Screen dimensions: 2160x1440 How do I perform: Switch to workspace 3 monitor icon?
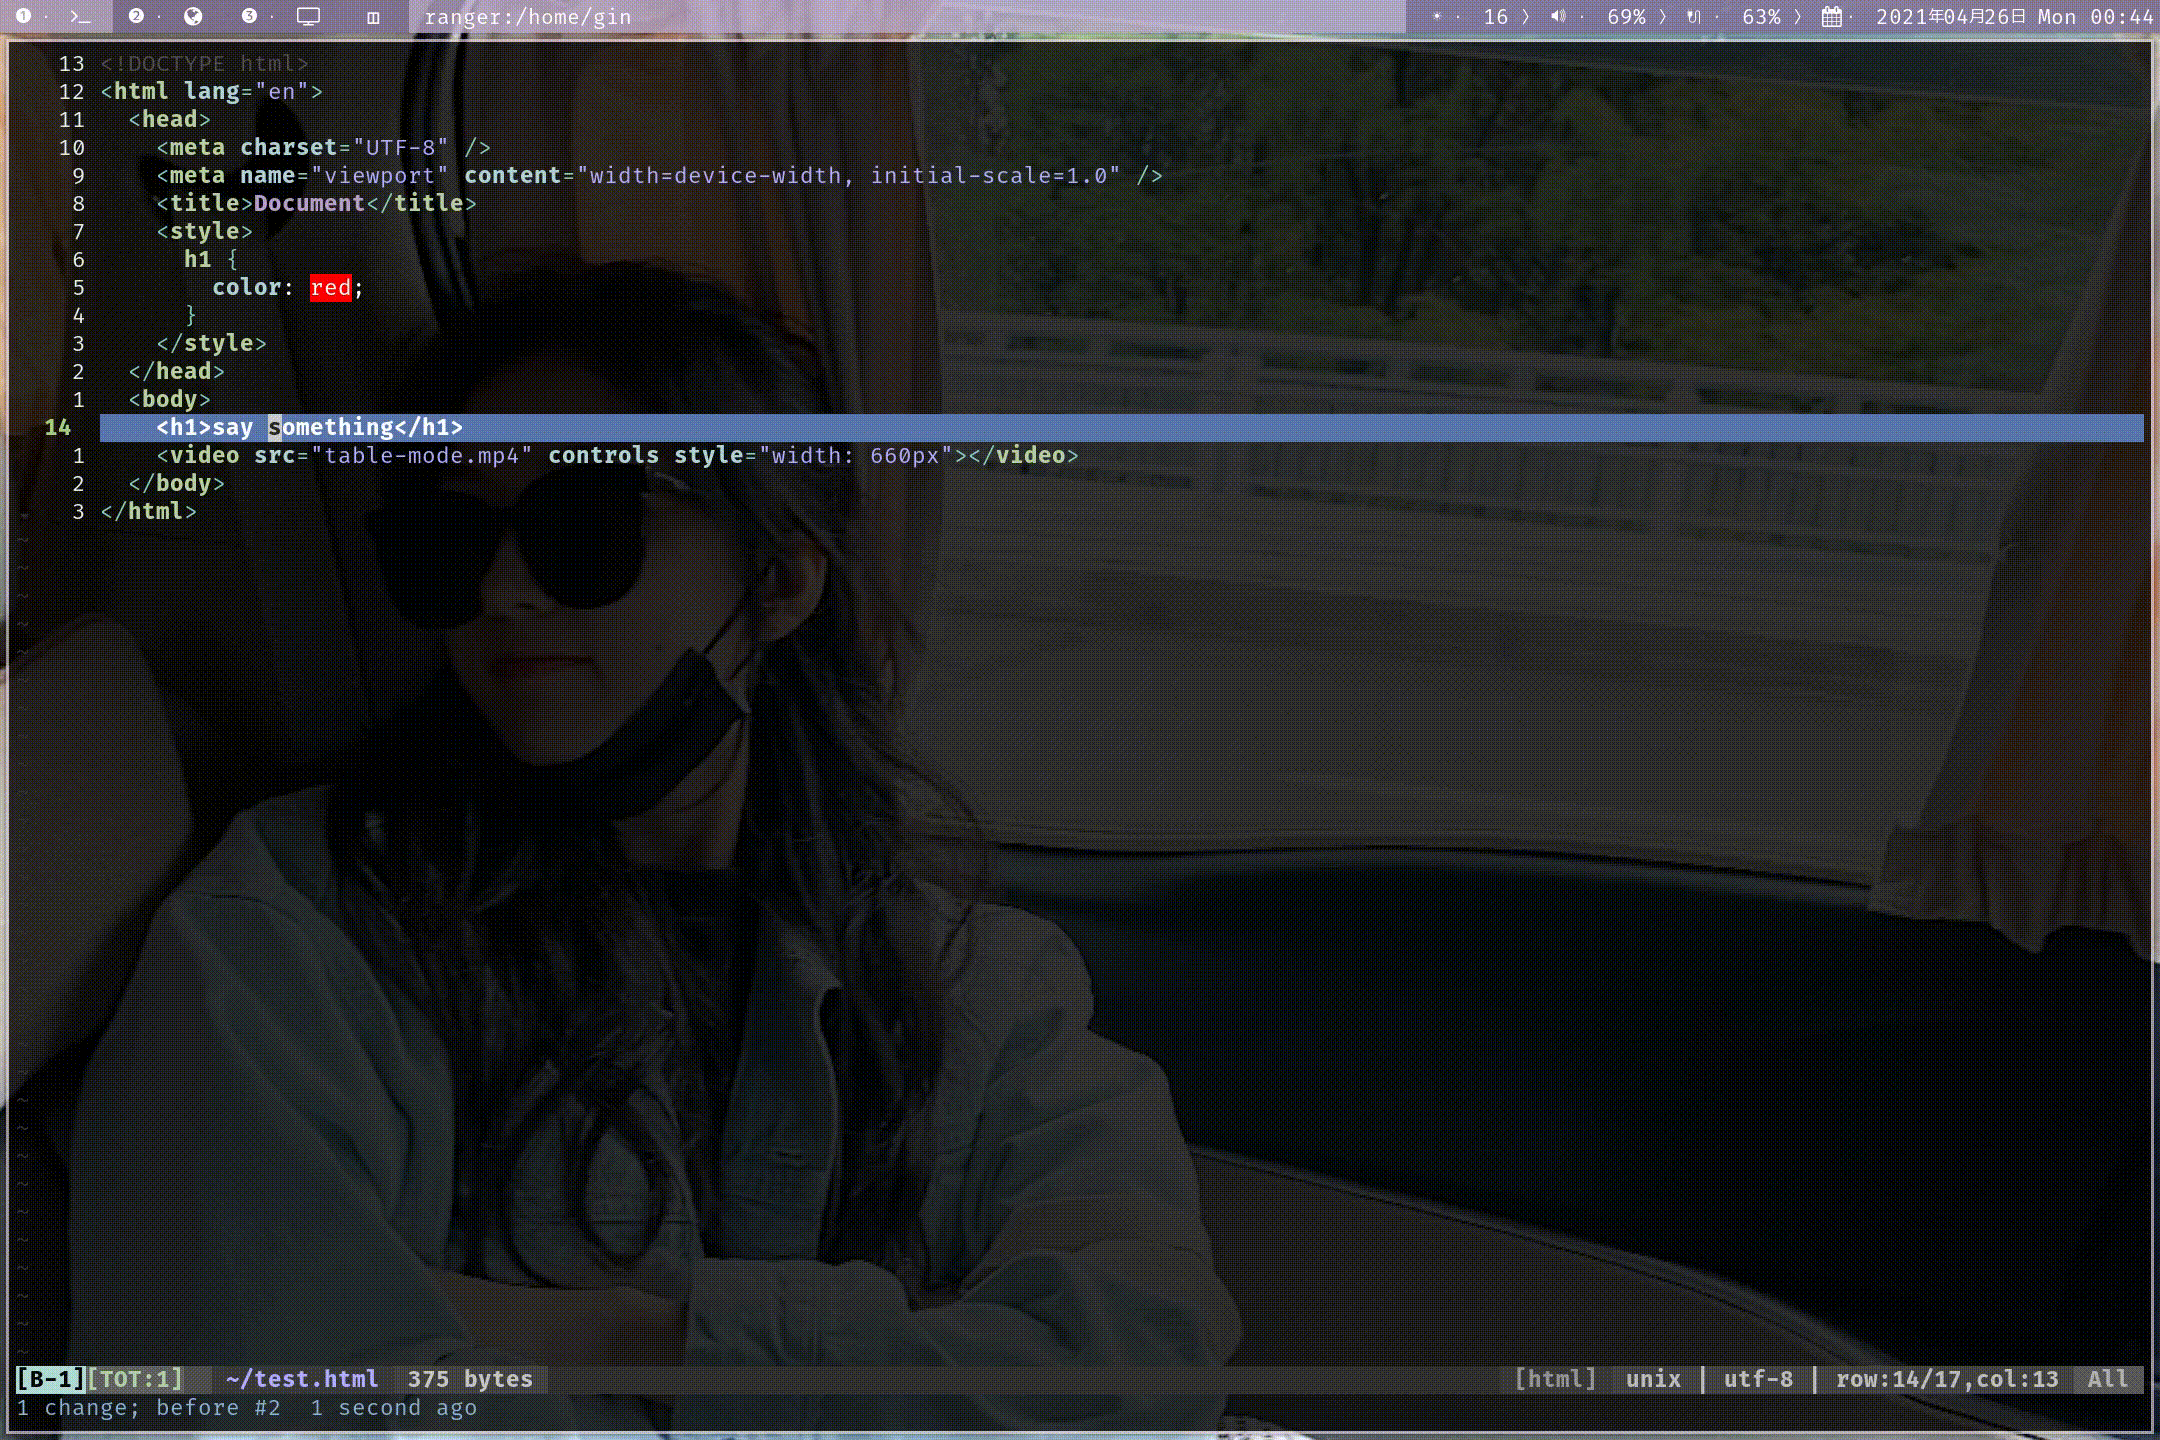[x=308, y=17]
